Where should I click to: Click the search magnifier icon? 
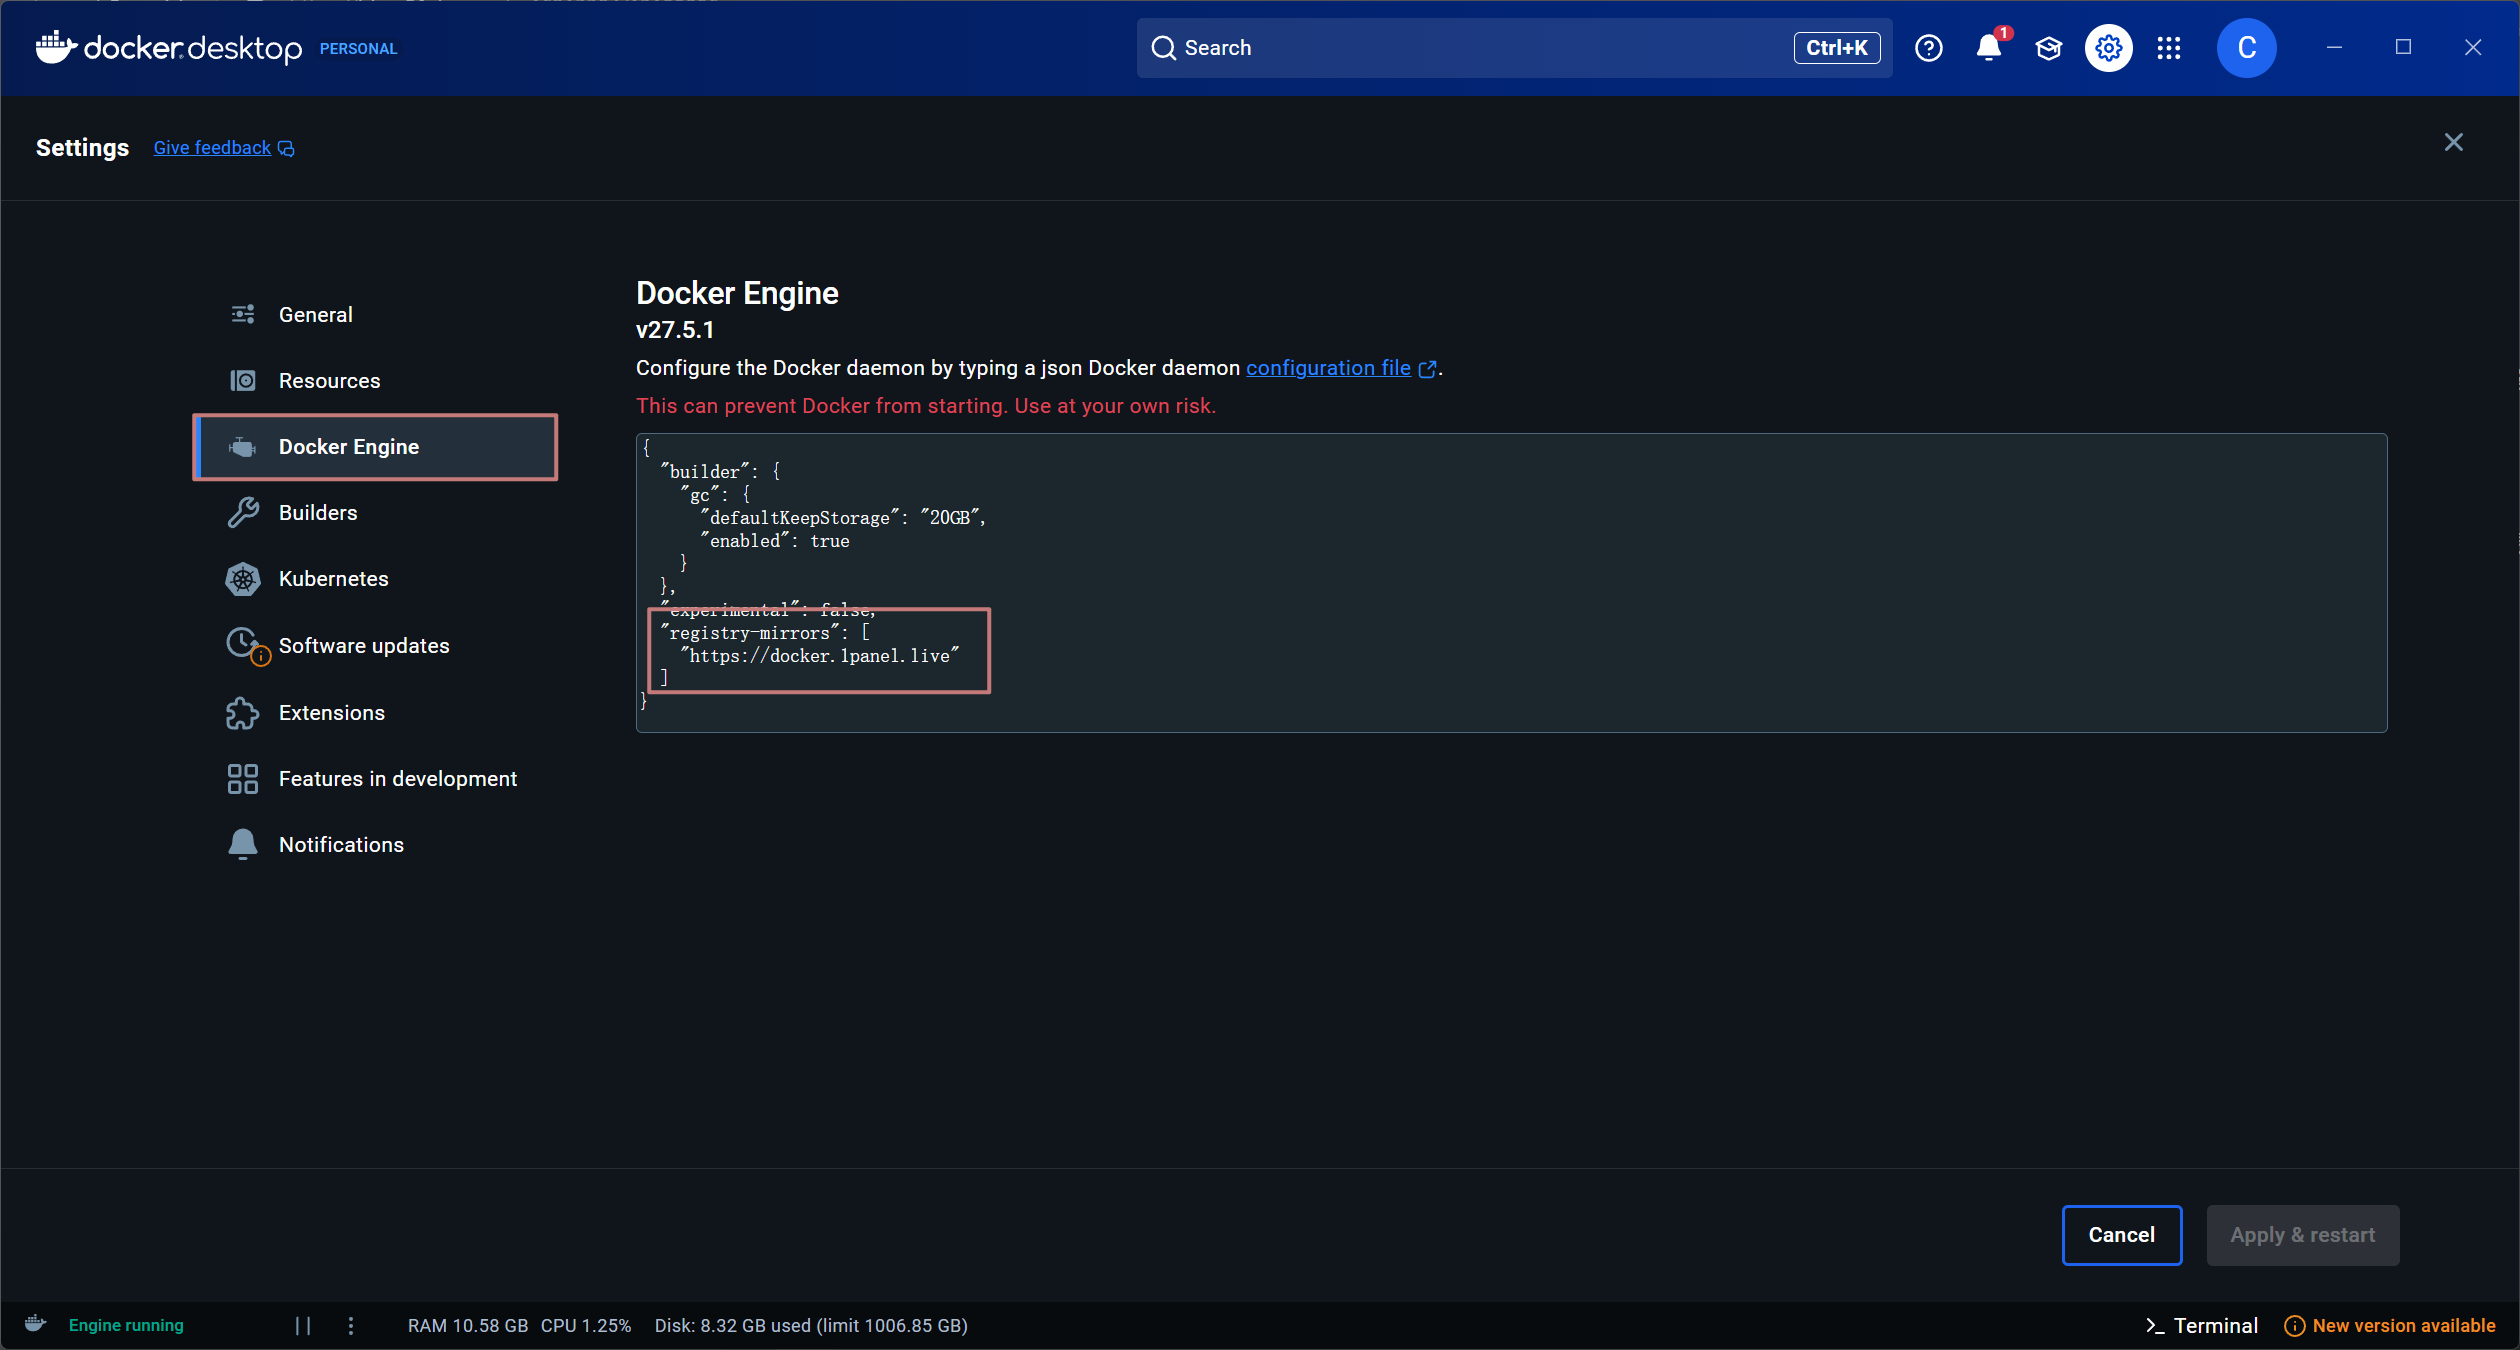coord(1163,48)
